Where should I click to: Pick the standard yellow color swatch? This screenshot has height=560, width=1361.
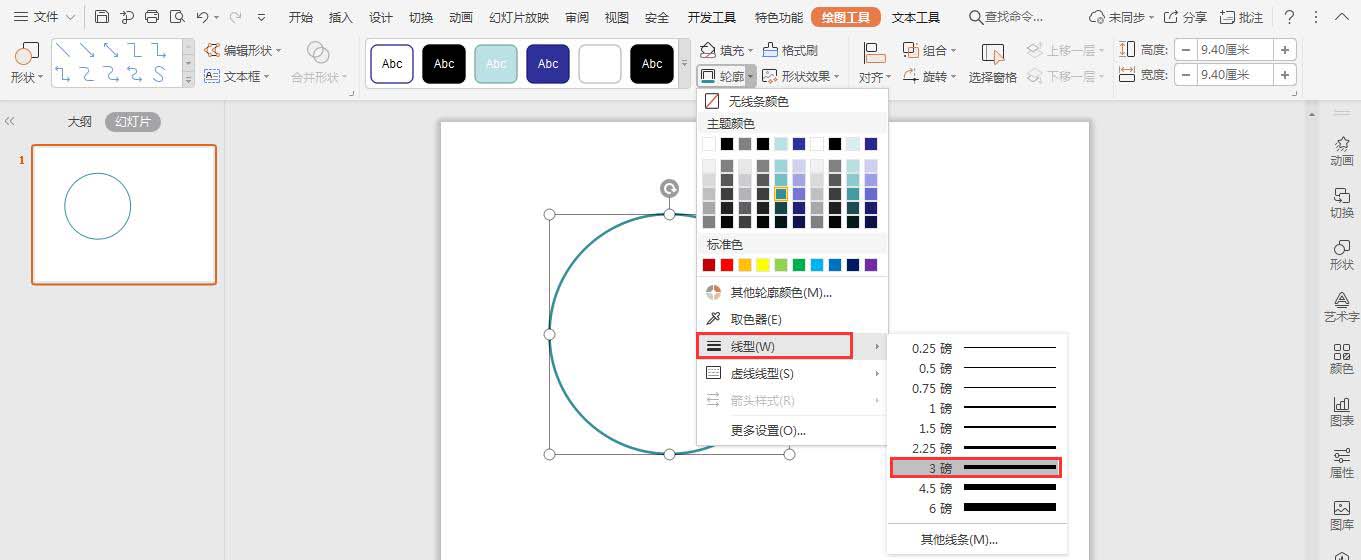tap(763, 265)
